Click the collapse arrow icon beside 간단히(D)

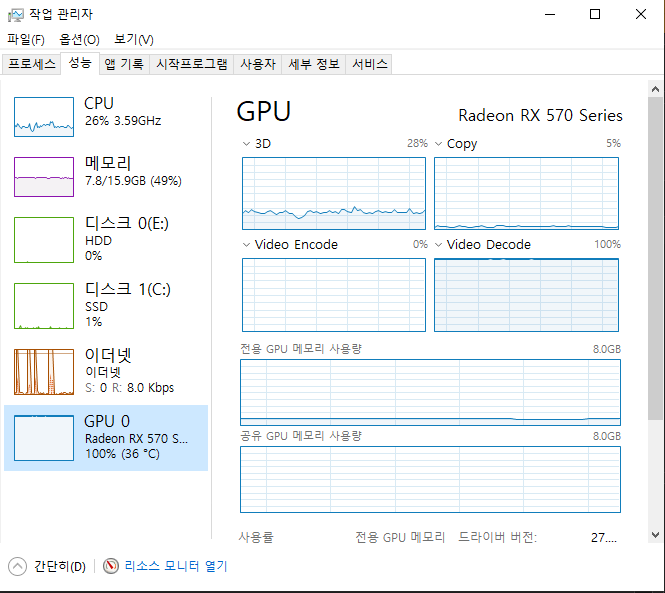17,566
